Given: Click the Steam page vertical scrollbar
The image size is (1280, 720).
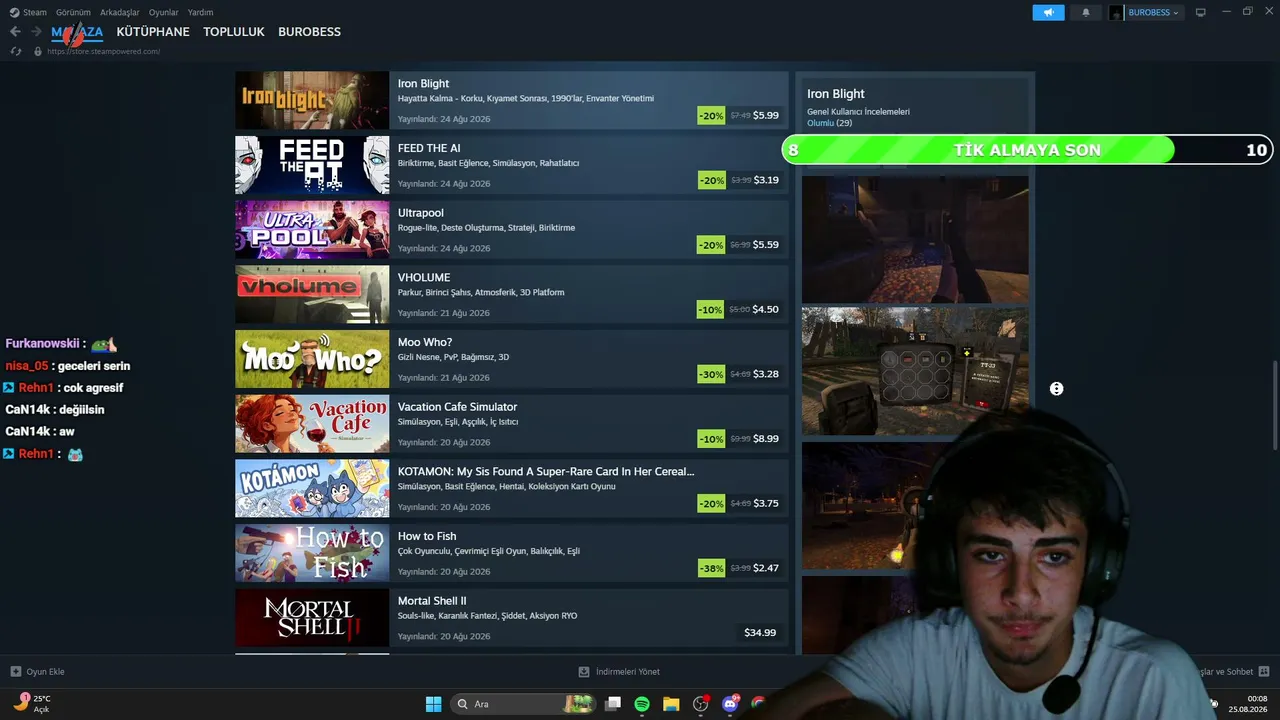Looking at the screenshot, I should pyautogui.click(x=1274, y=405).
